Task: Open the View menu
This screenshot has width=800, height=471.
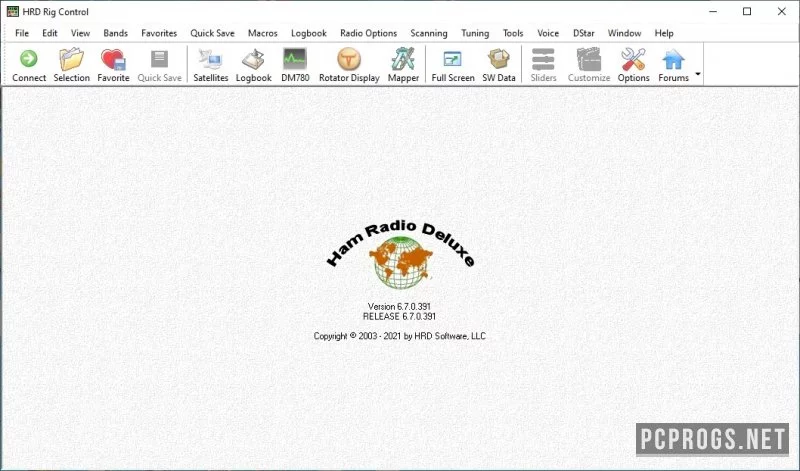Action: 80,33
